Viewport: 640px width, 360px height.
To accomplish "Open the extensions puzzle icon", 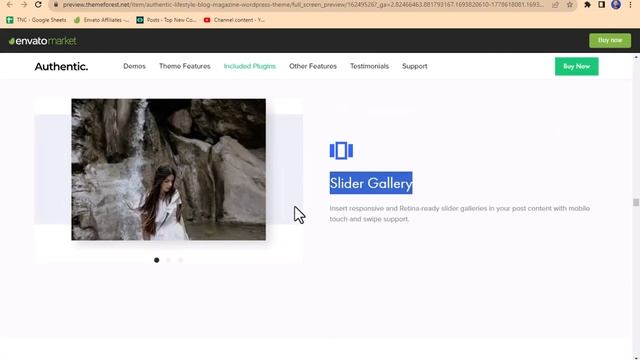I will [x=587, y=5].
